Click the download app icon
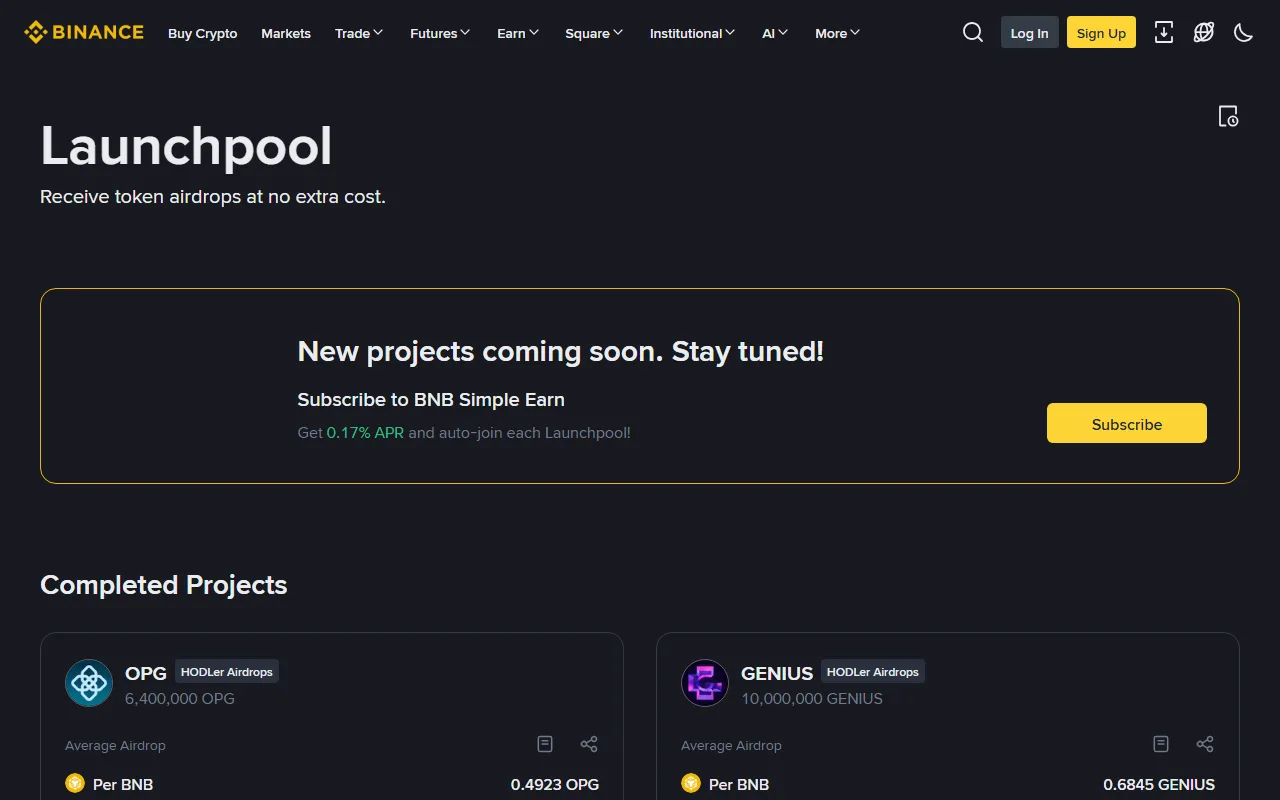The image size is (1280, 800). [1164, 33]
